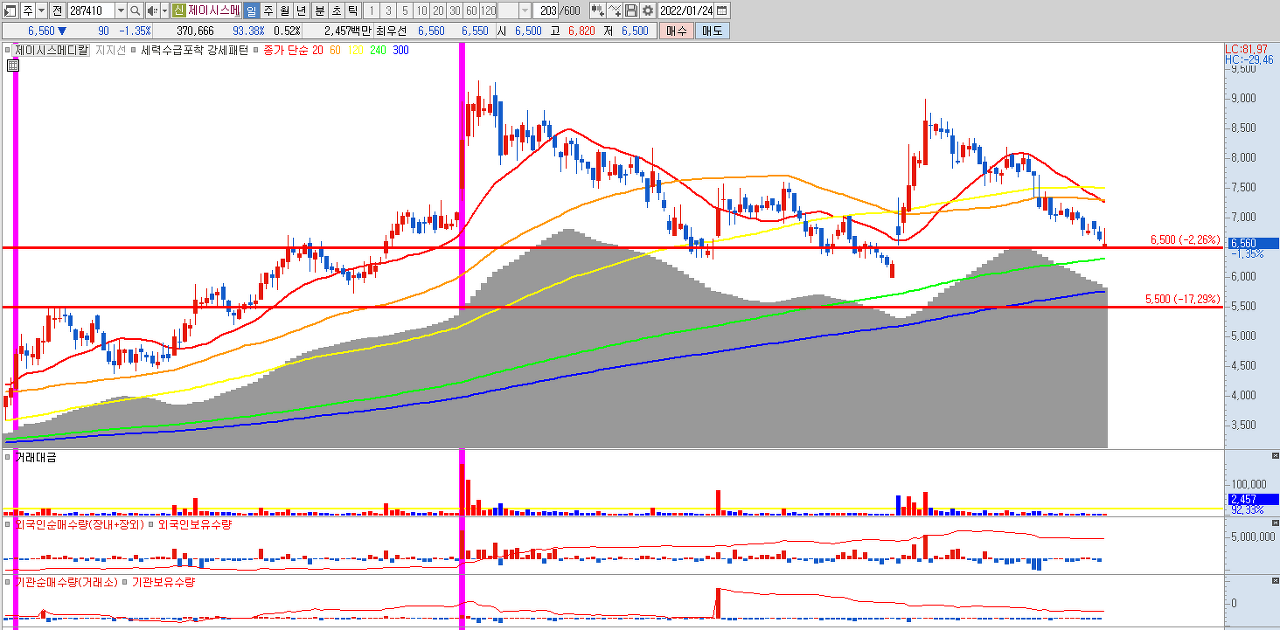Click the speaker sound icon
The height and width of the screenshot is (630, 1280).
pyautogui.click(x=152, y=11)
